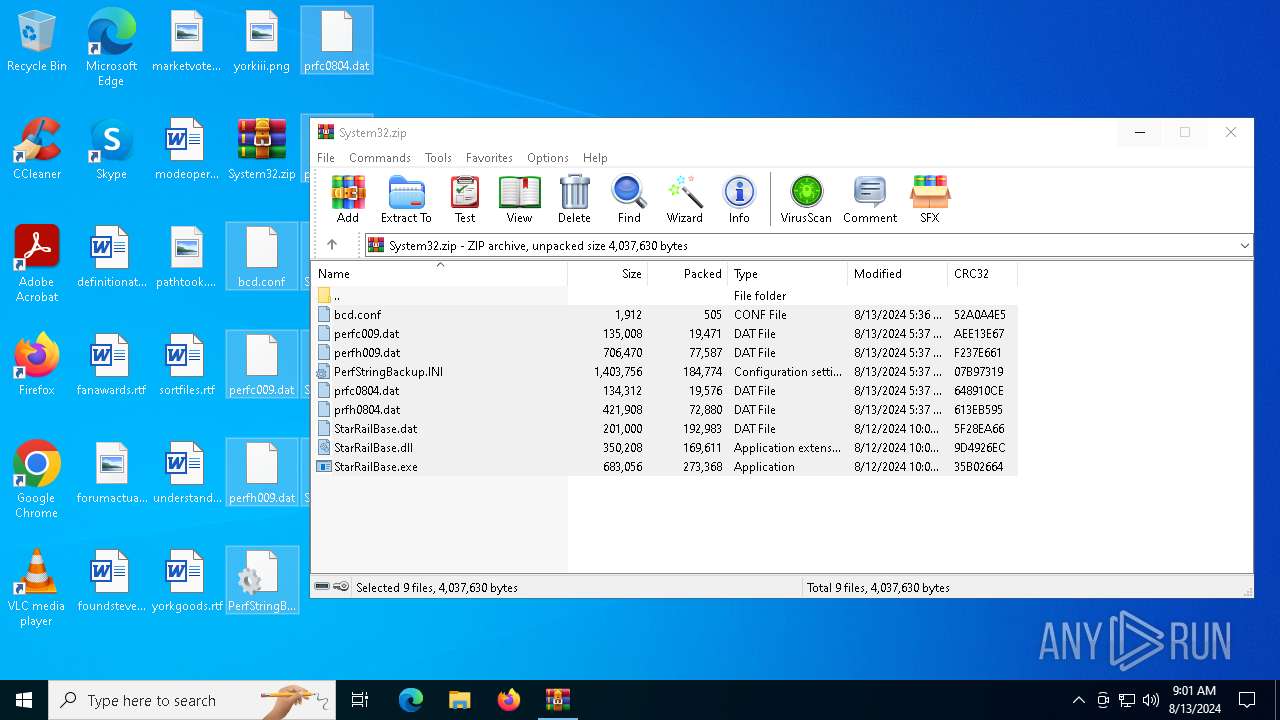This screenshot has width=1280, height=720.
Task: Select perfc009.dat in the archive list
Action: click(665, 334)
